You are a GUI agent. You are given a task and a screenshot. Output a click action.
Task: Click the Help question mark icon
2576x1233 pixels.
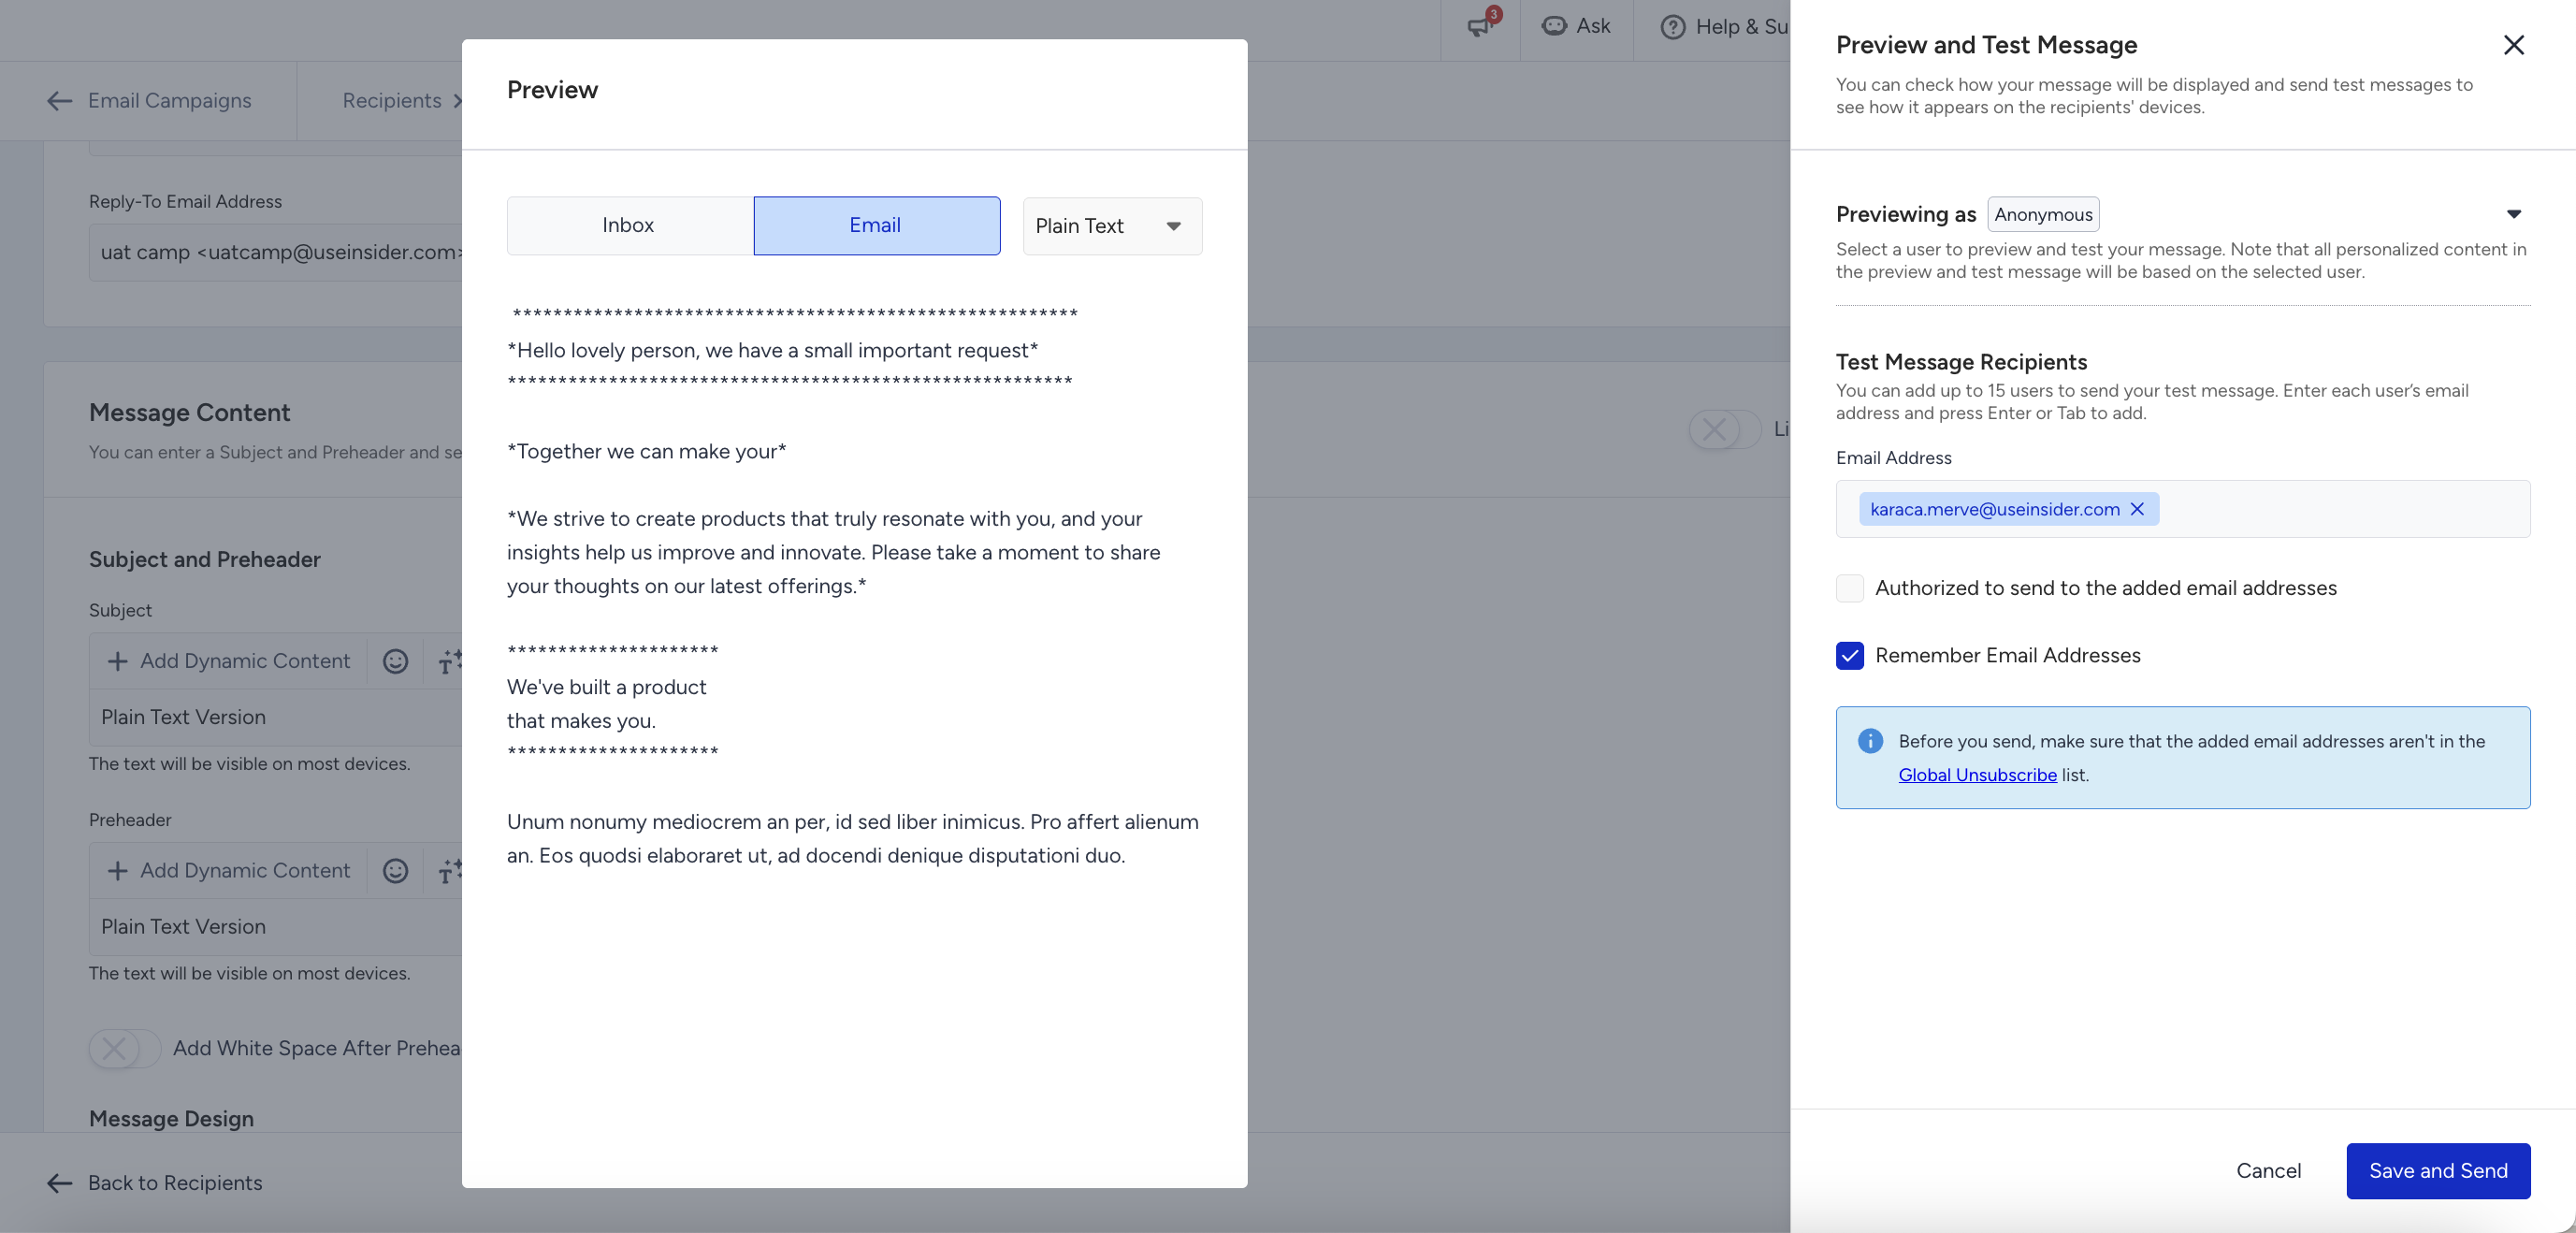(1673, 27)
